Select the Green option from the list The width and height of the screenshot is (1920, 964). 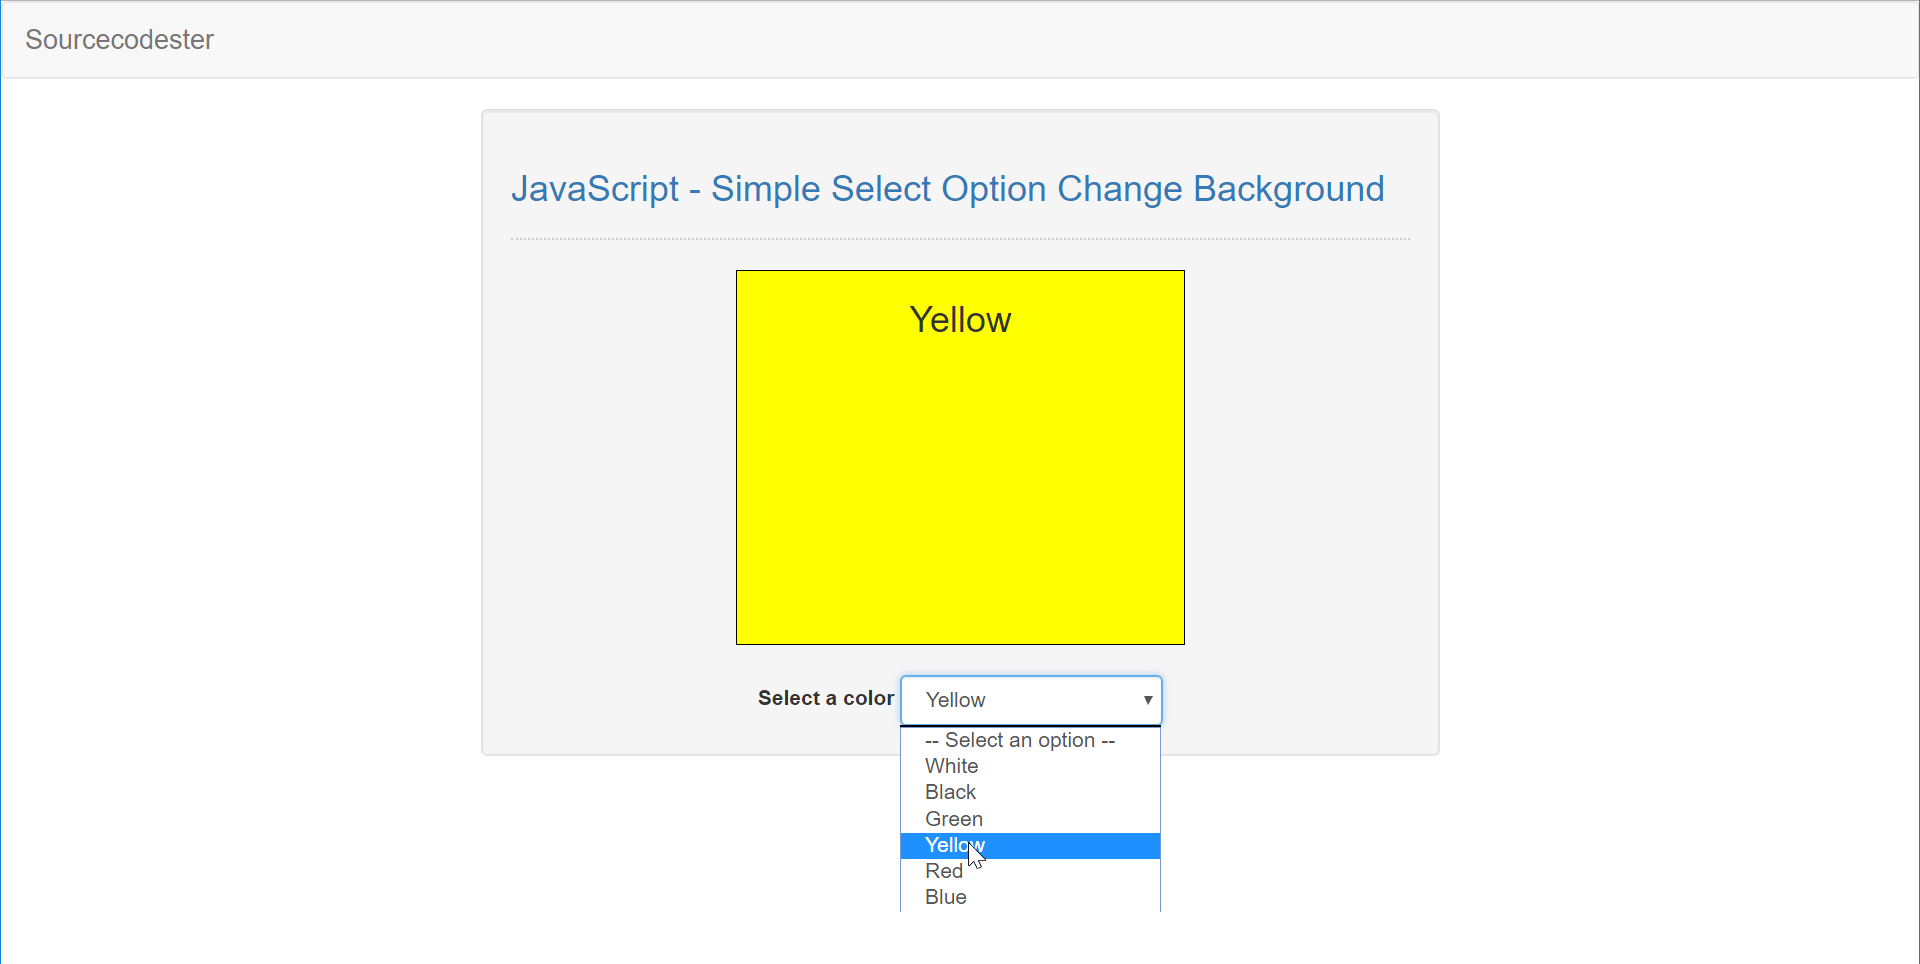point(953,819)
